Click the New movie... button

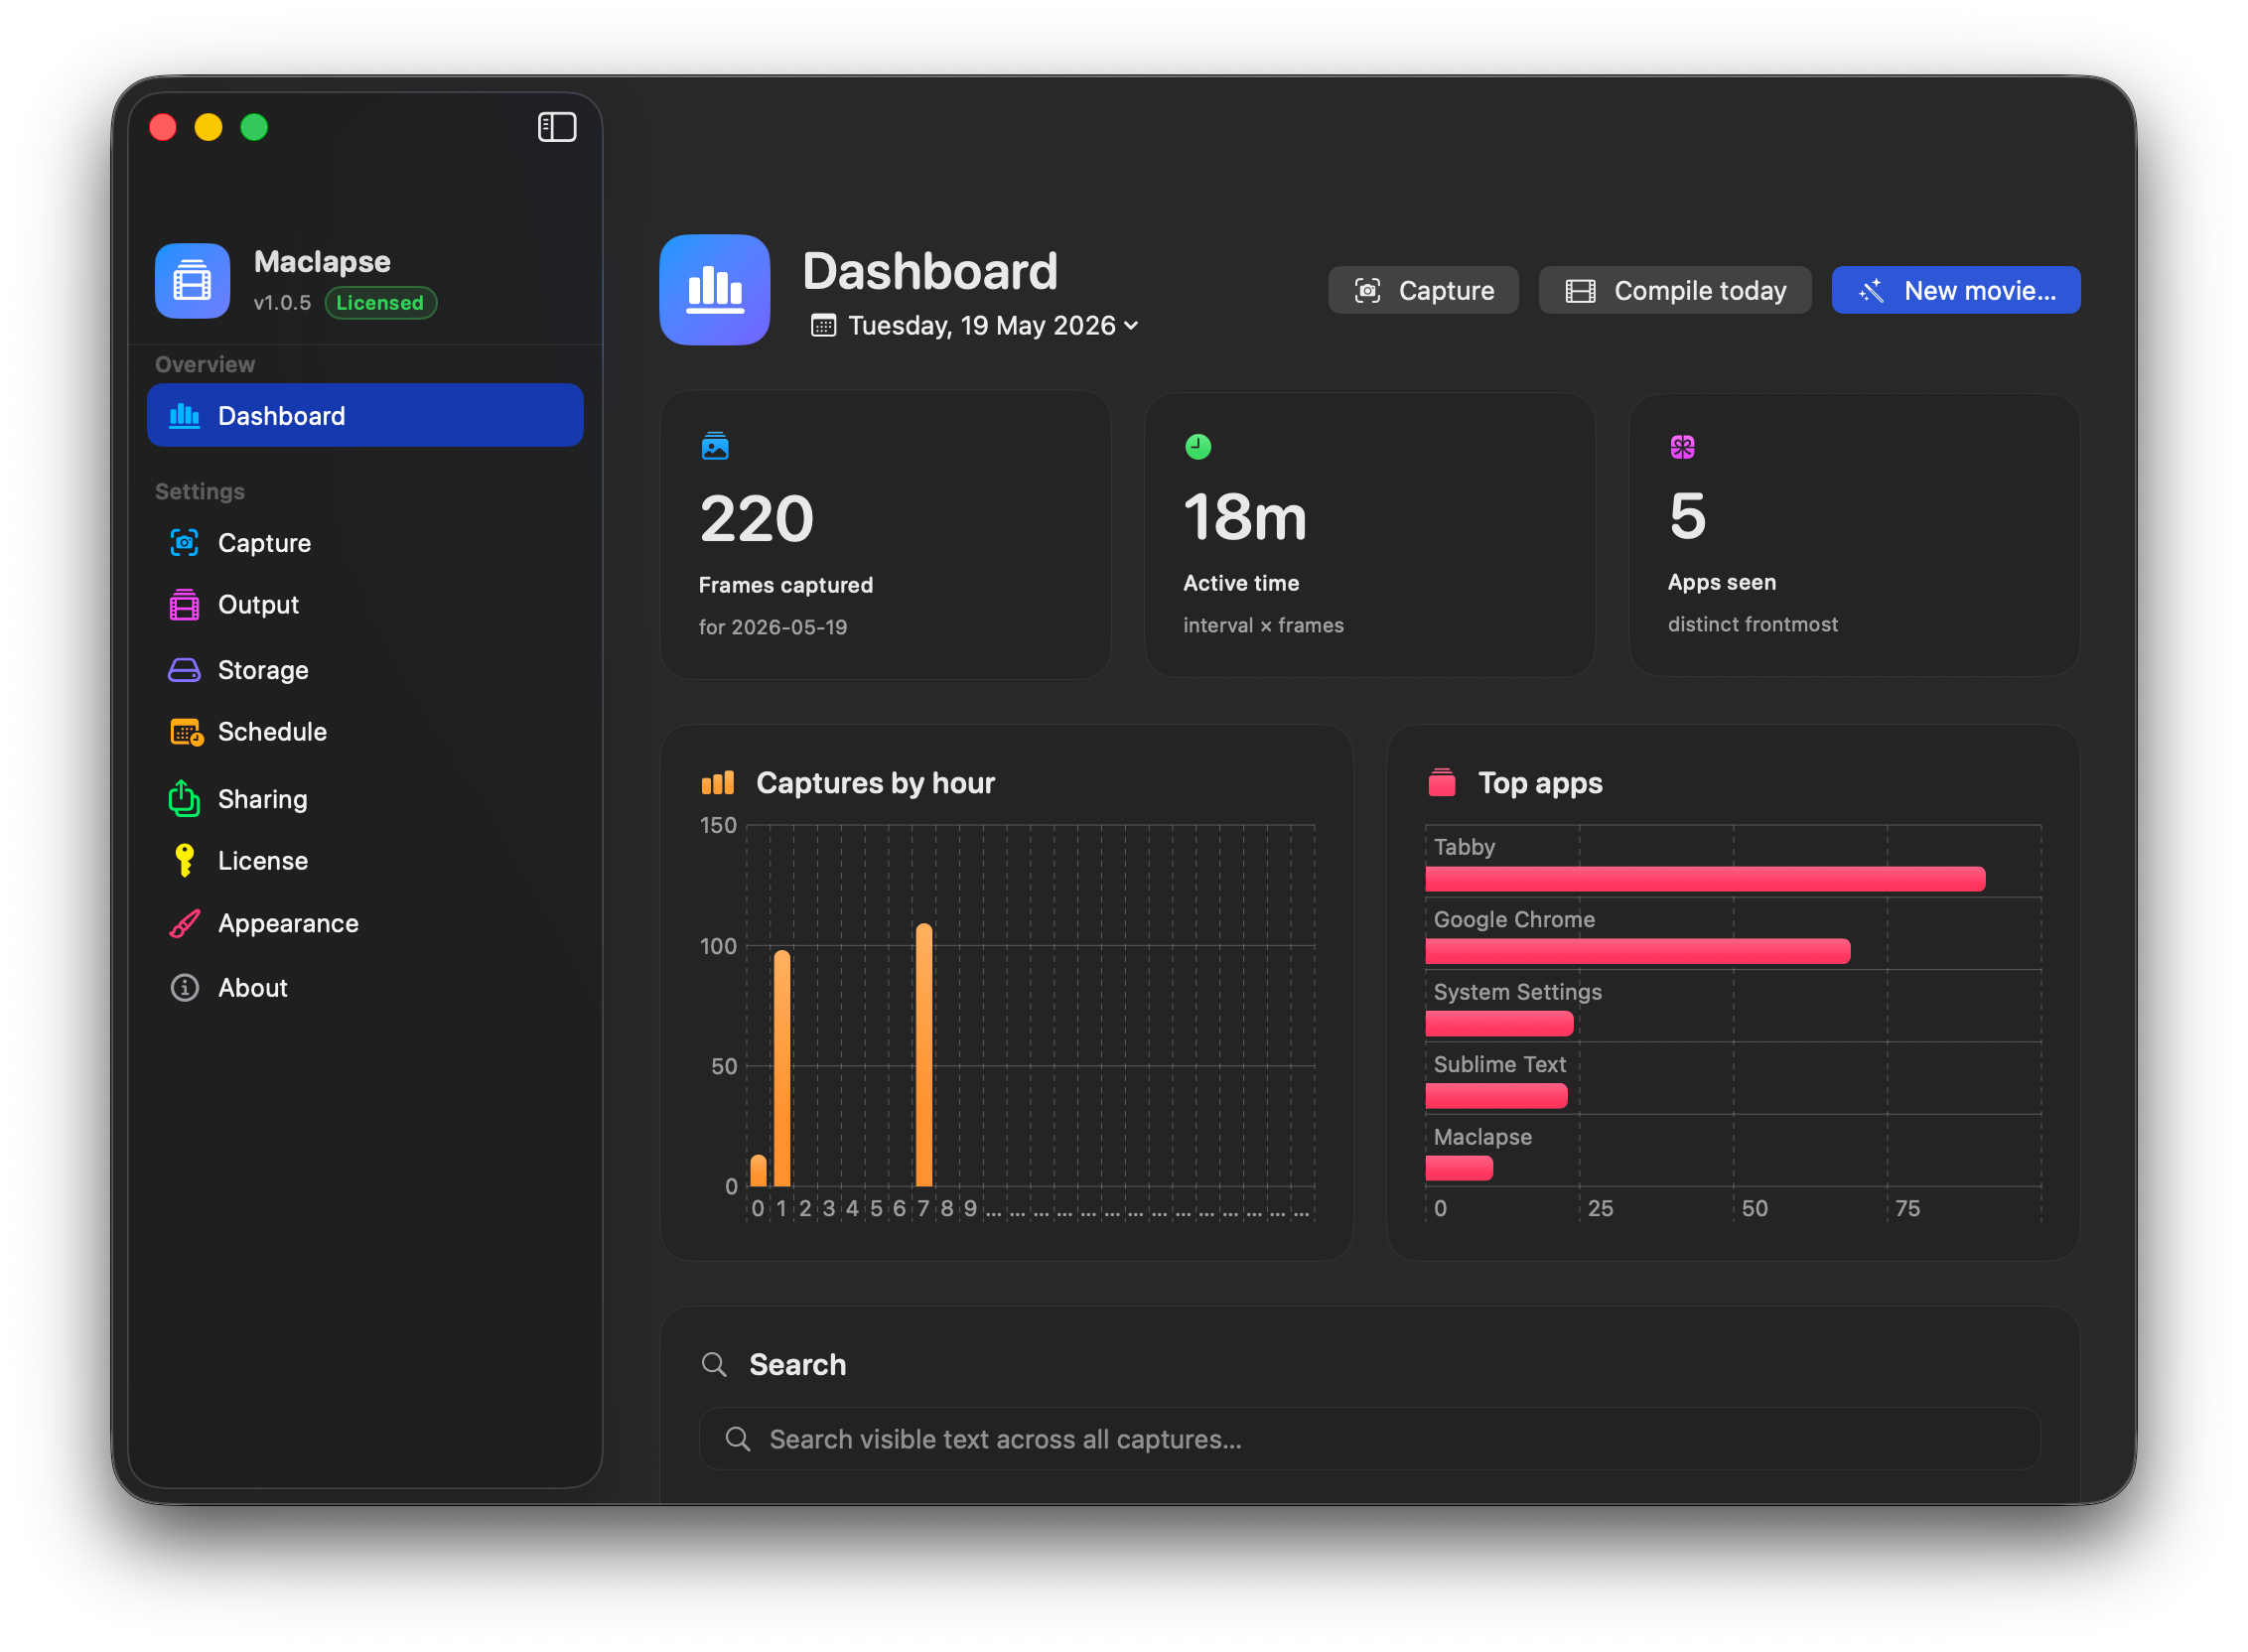(1956, 290)
